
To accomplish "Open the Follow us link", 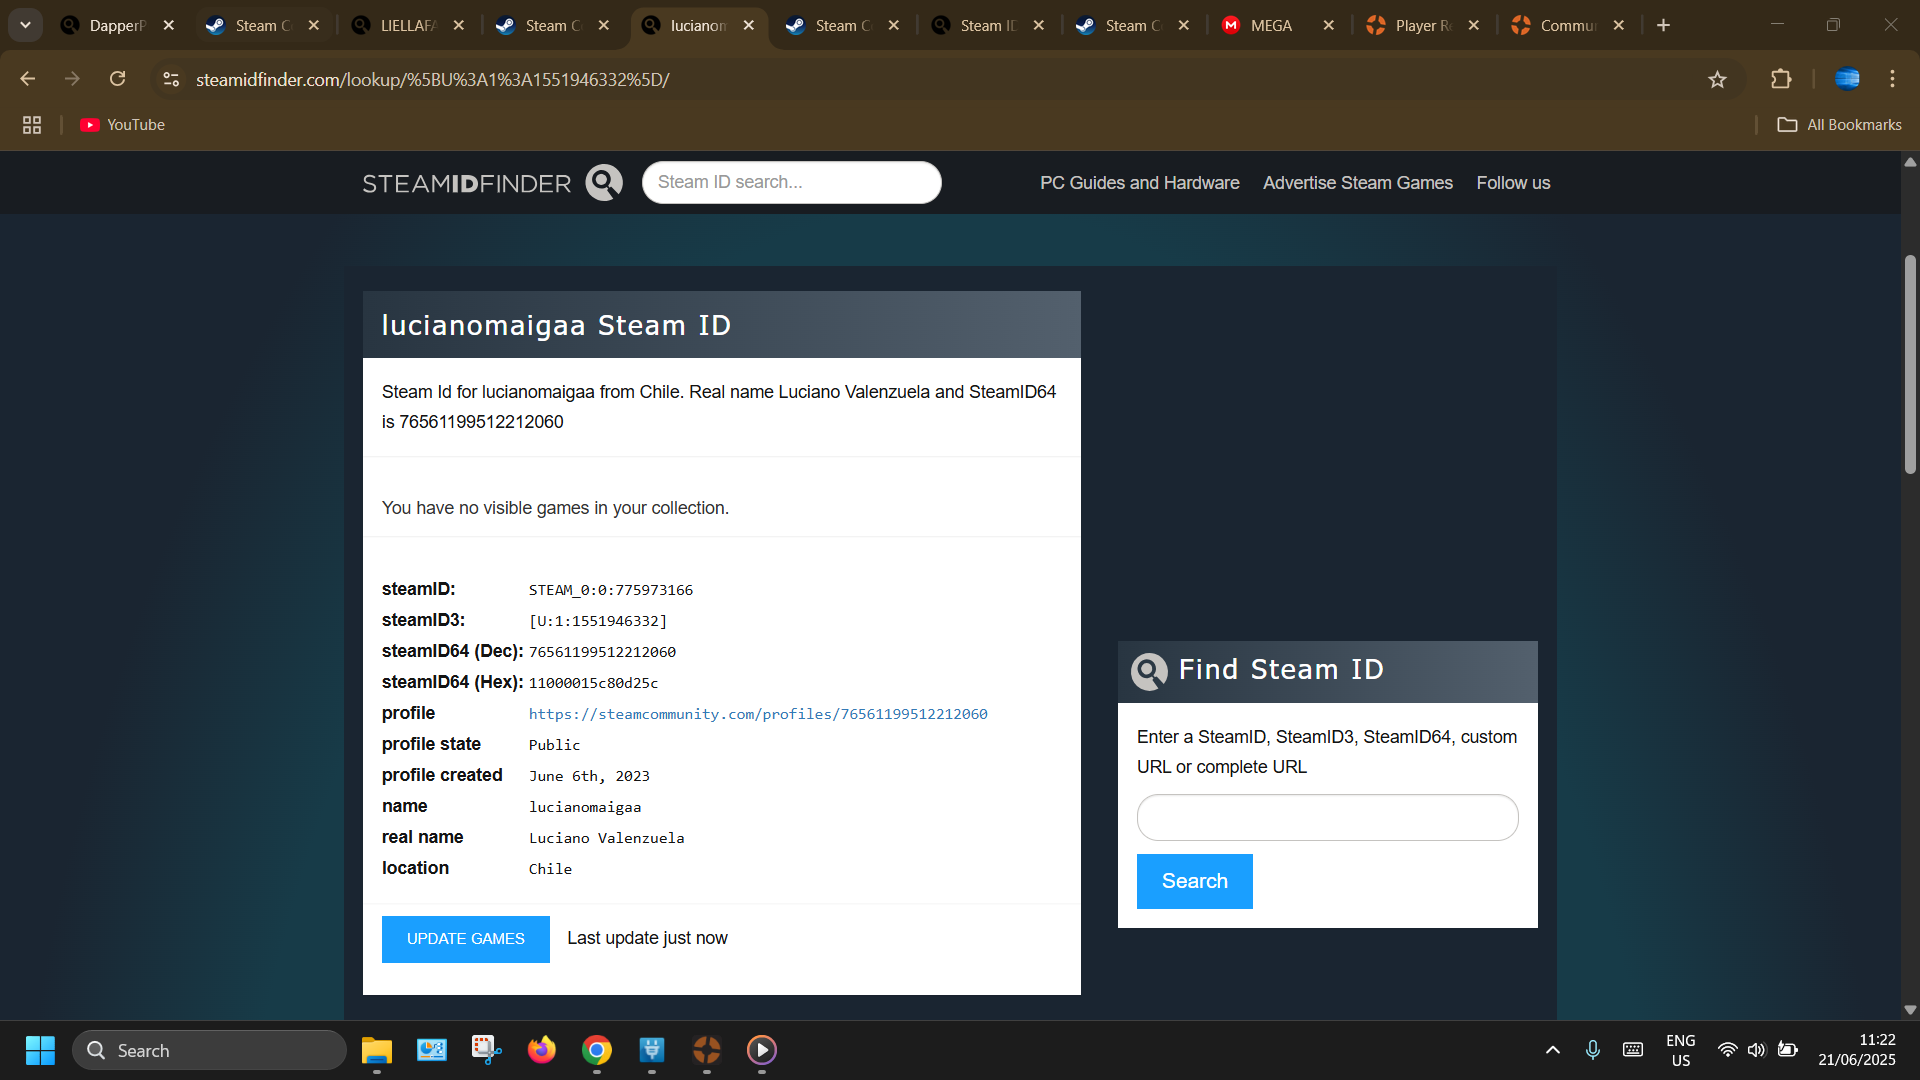I will point(1513,183).
